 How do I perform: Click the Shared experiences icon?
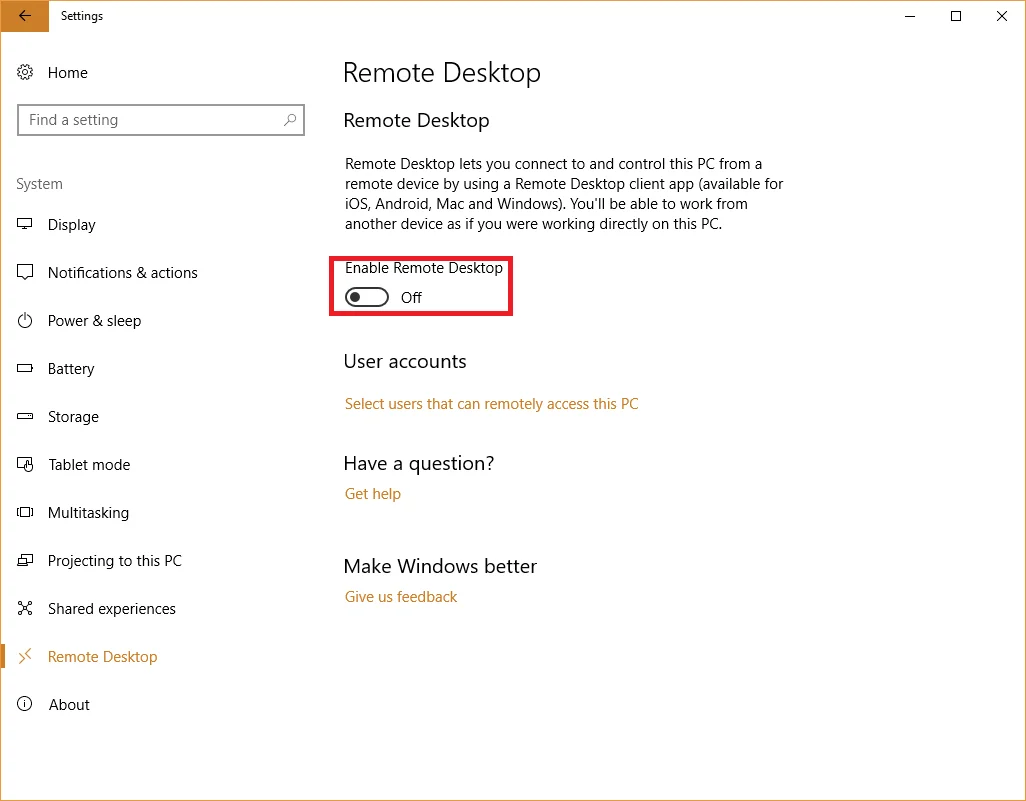[x=25, y=609]
